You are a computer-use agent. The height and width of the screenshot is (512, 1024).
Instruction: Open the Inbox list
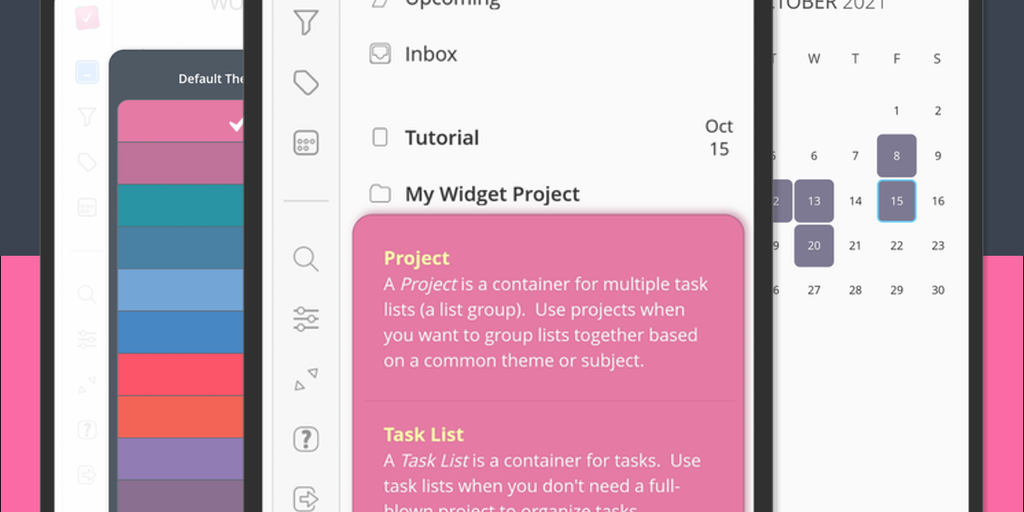point(431,54)
